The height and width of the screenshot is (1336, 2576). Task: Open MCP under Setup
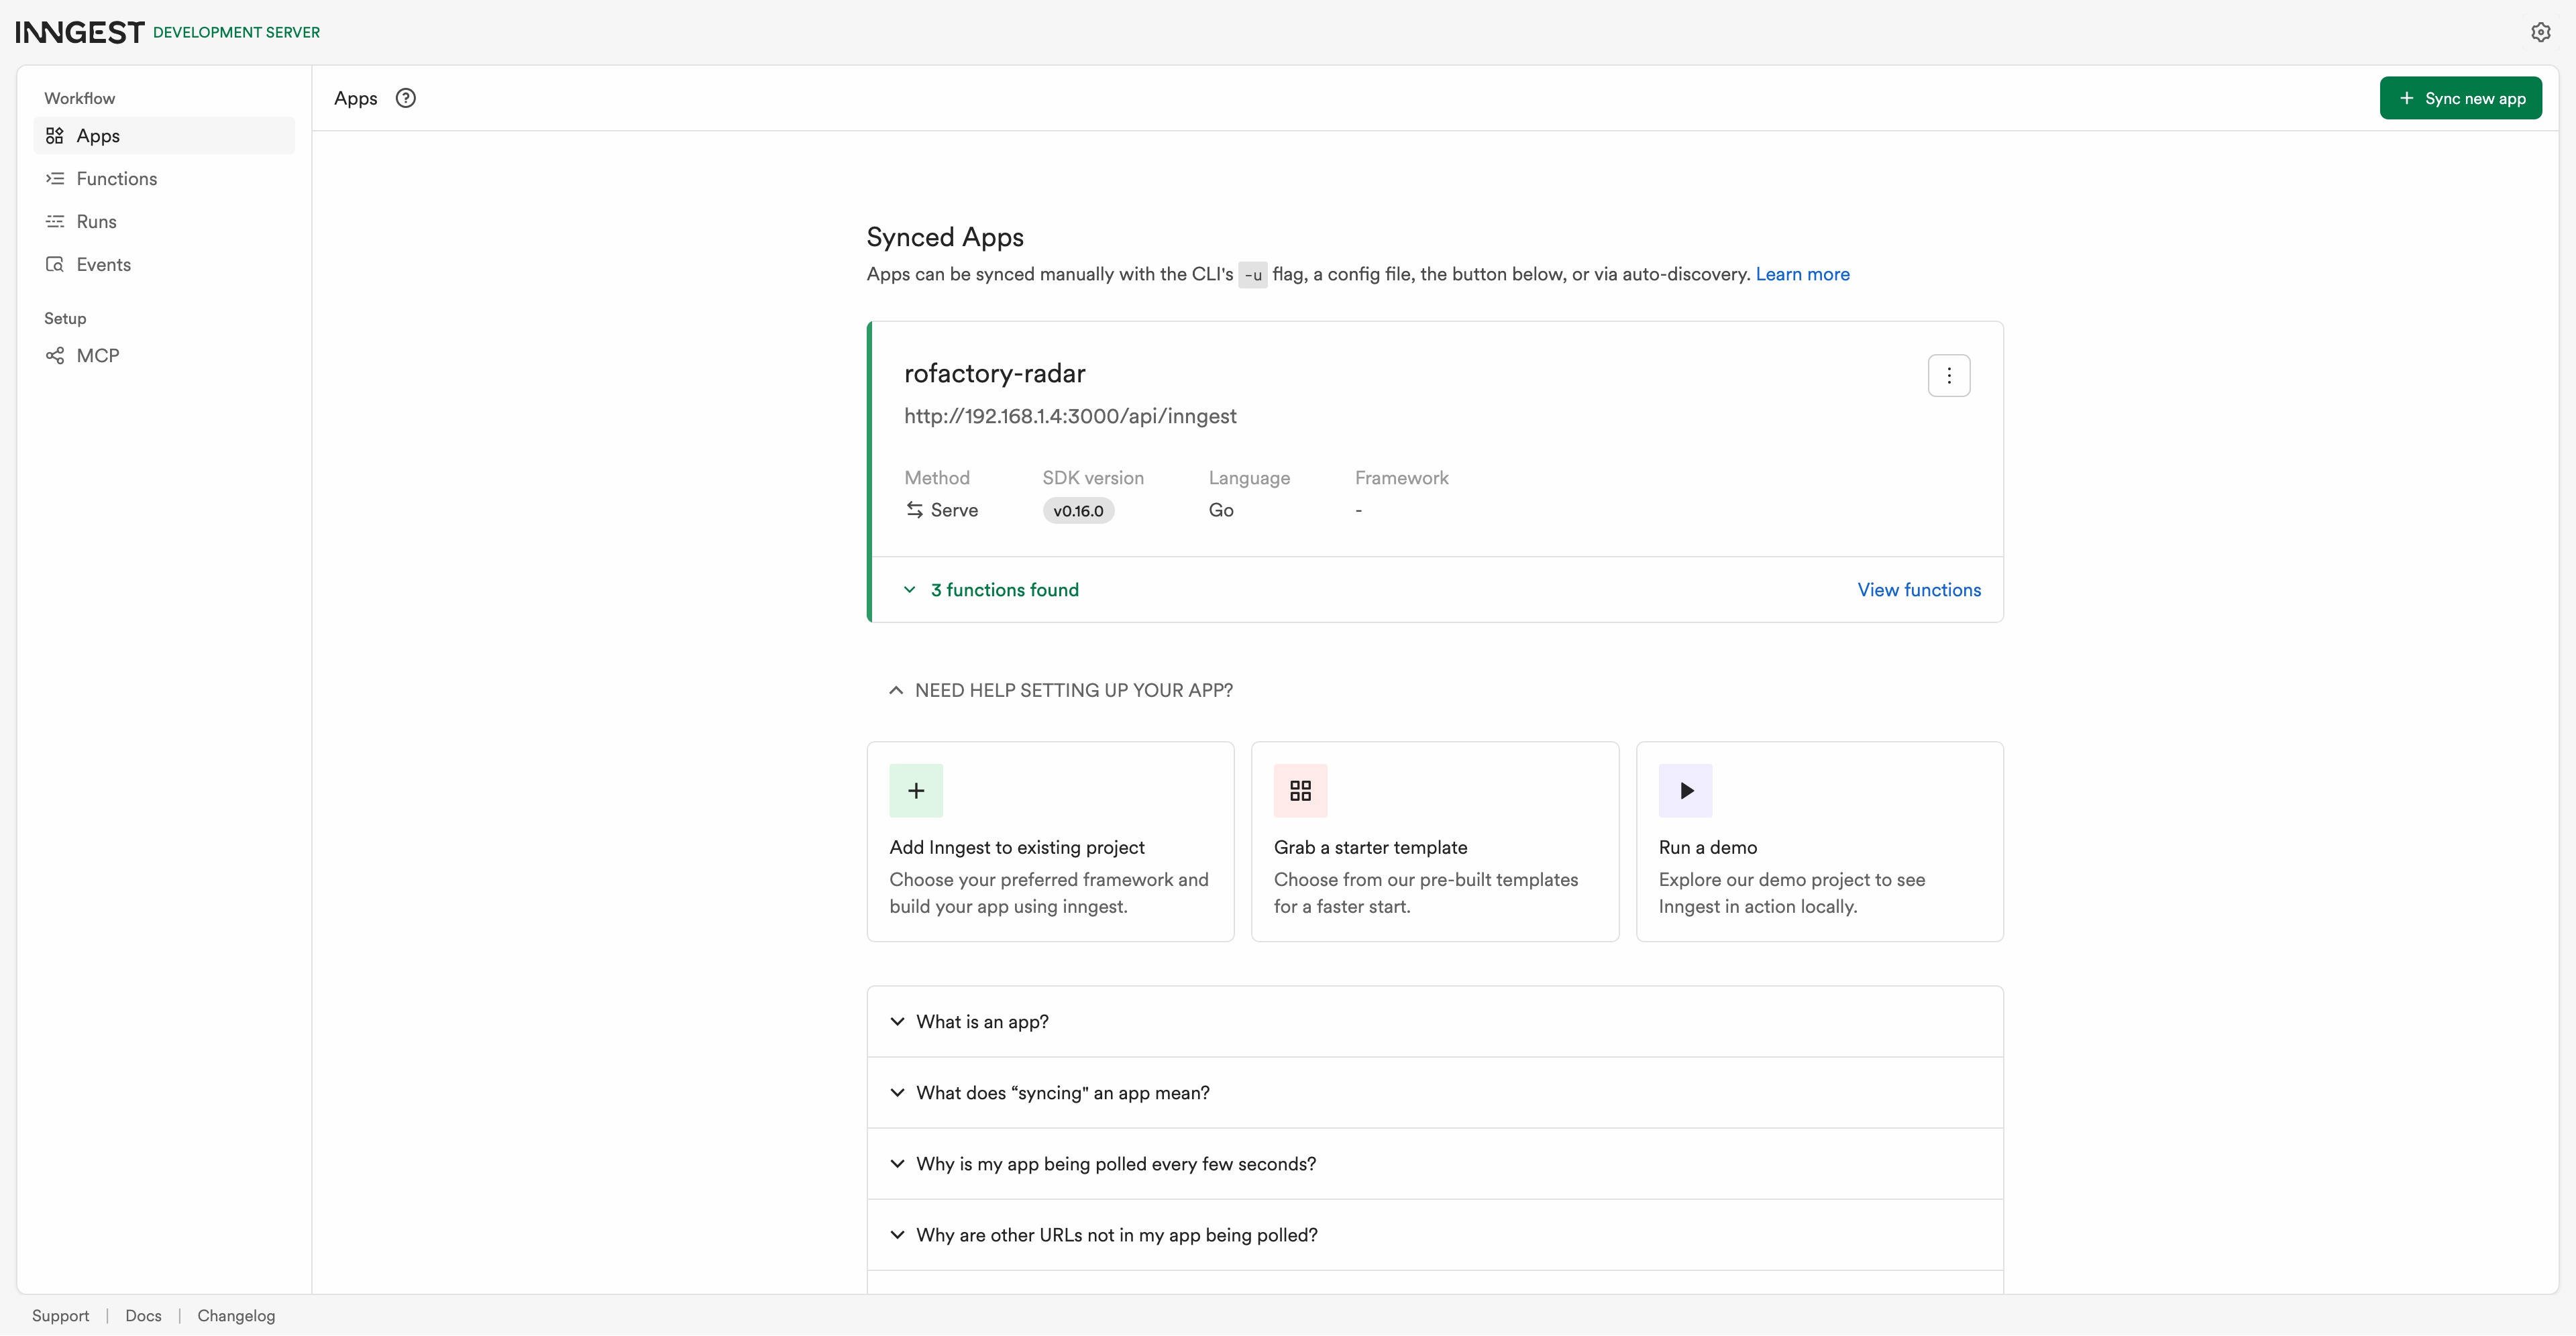(x=164, y=356)
